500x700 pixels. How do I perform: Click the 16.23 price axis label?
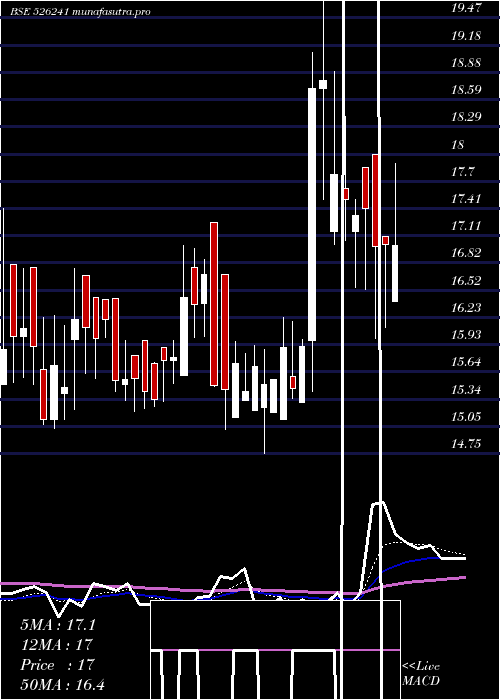[466, 308]
